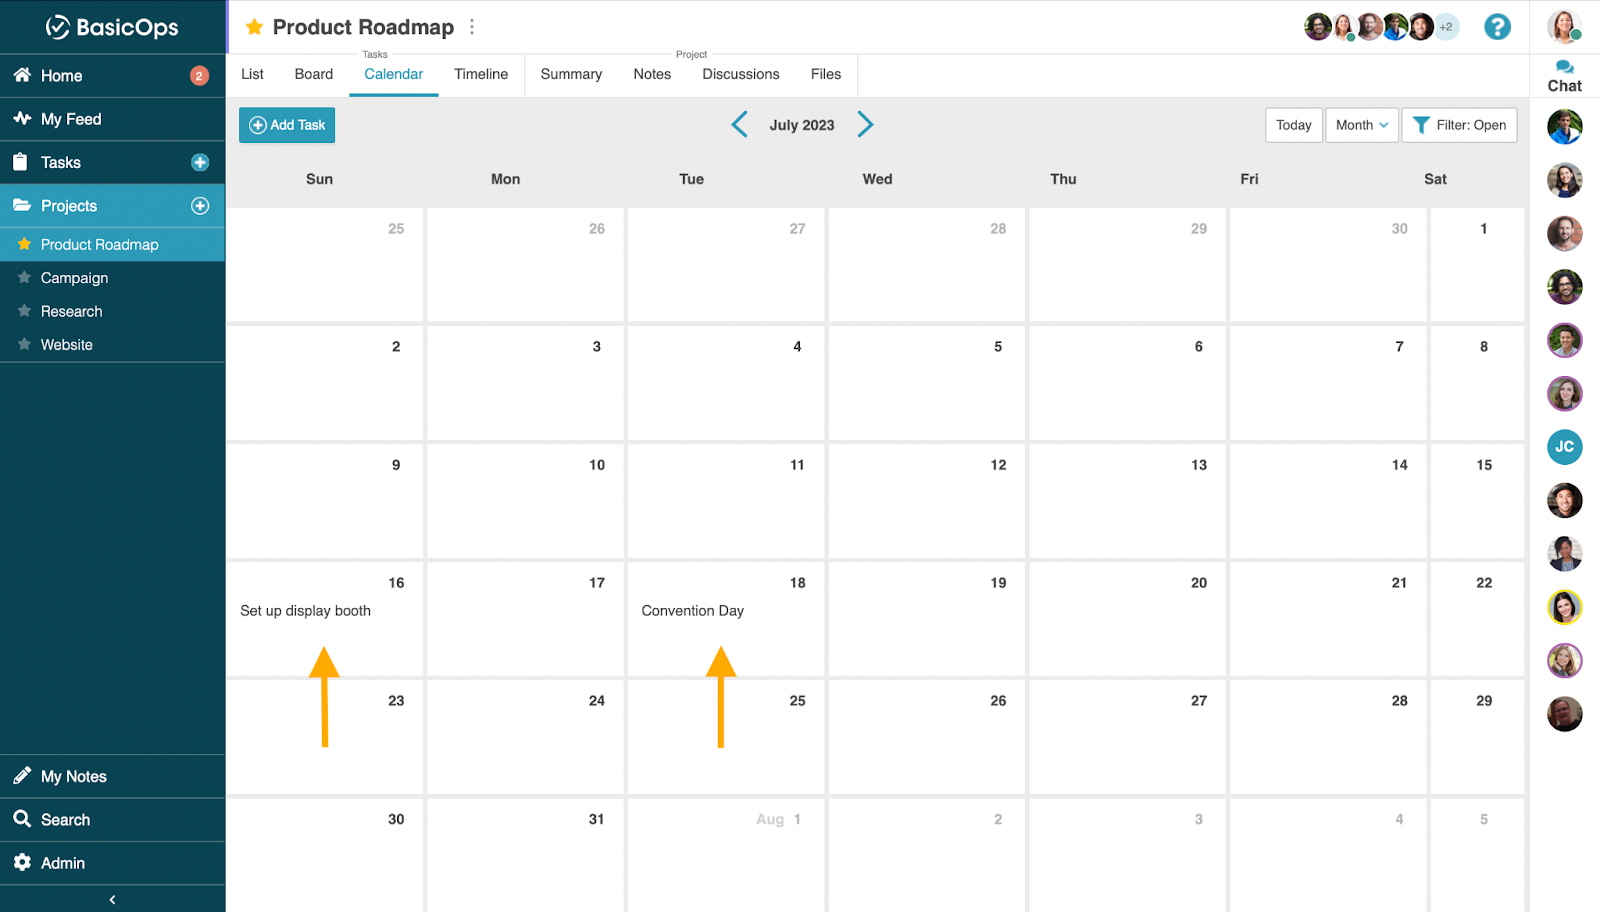Switch to the Timeline tab
Image resolution: width=1600 pixels, height=912 pixels.
tap(481, 74)
